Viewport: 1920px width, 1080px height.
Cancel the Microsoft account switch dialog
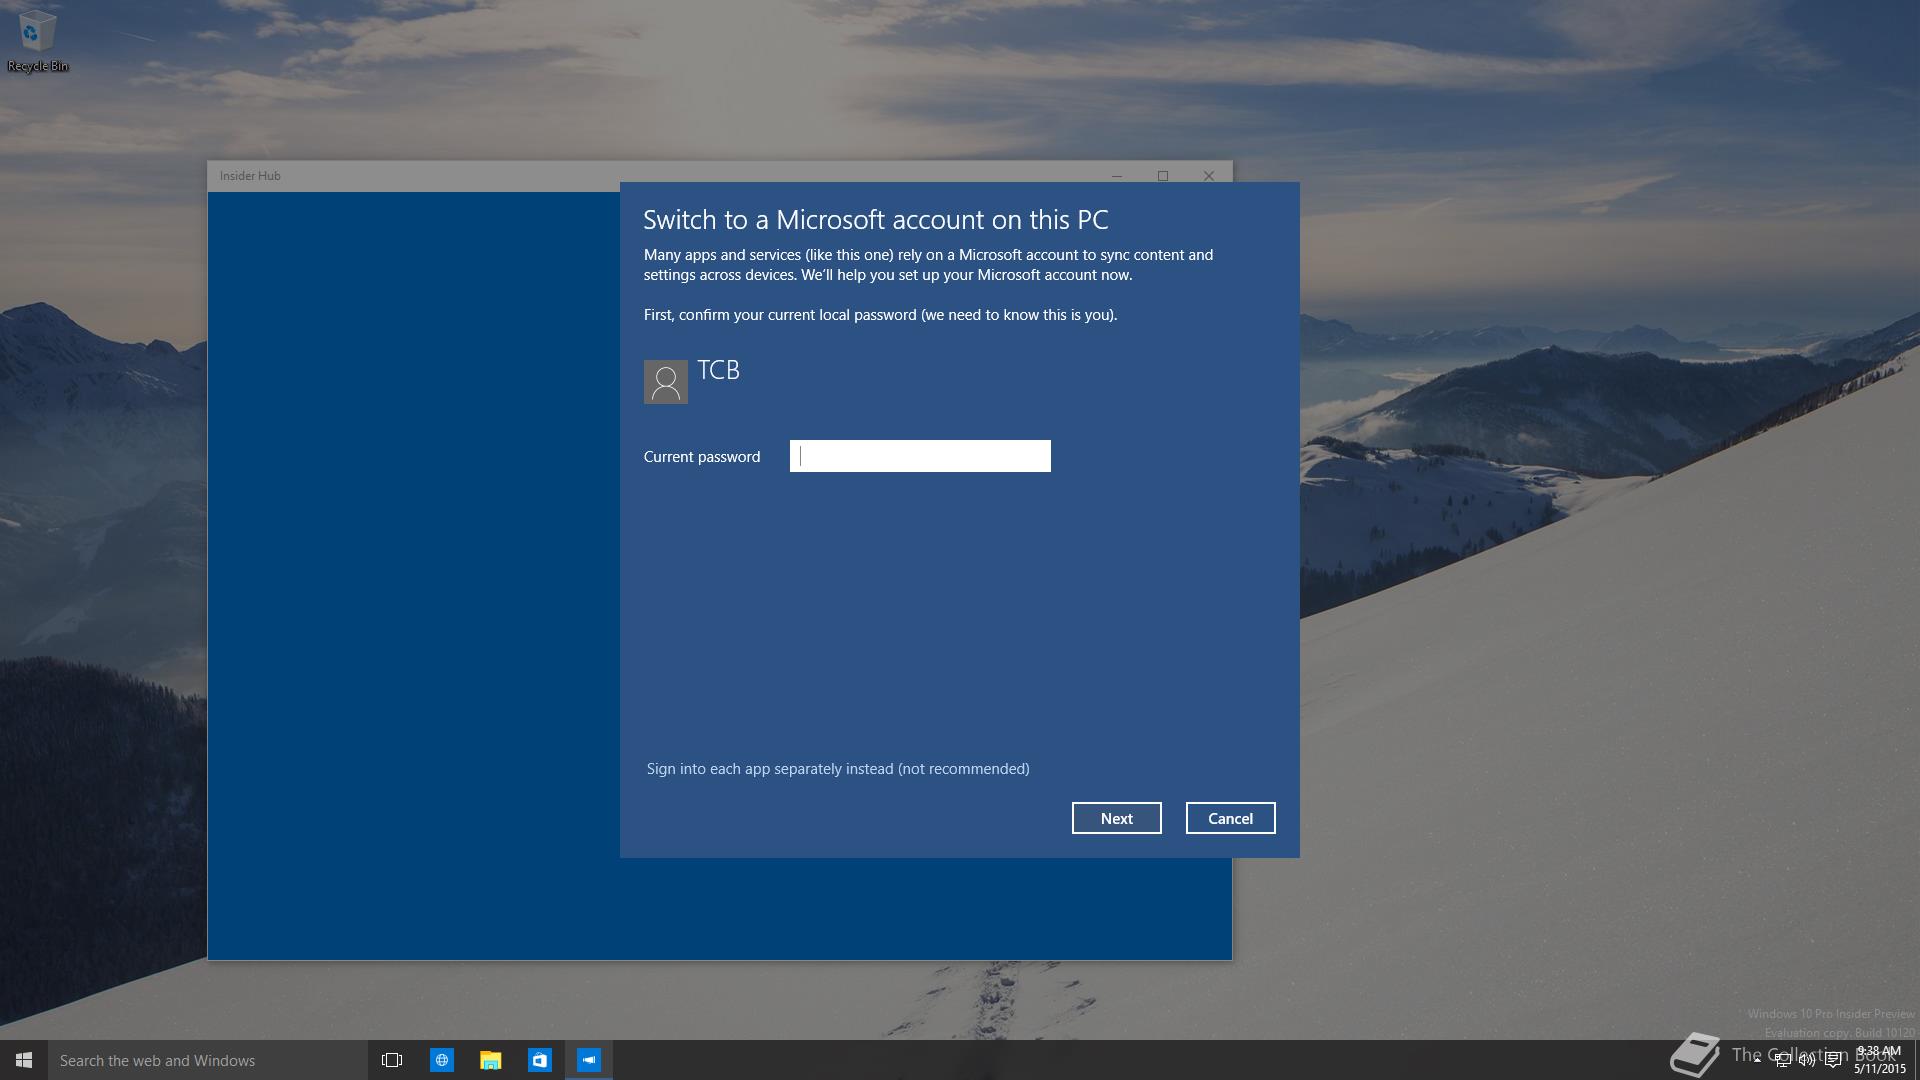1230,818
